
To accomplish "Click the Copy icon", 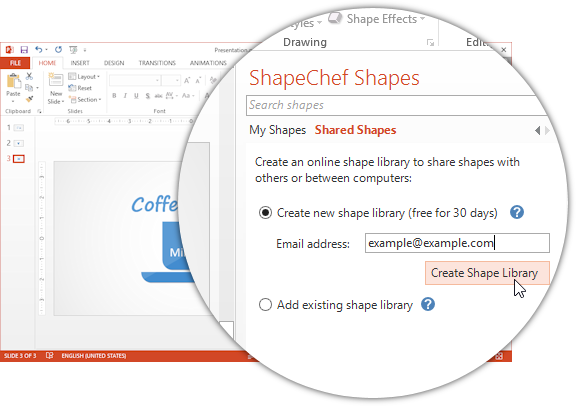I will pos(29,87).
